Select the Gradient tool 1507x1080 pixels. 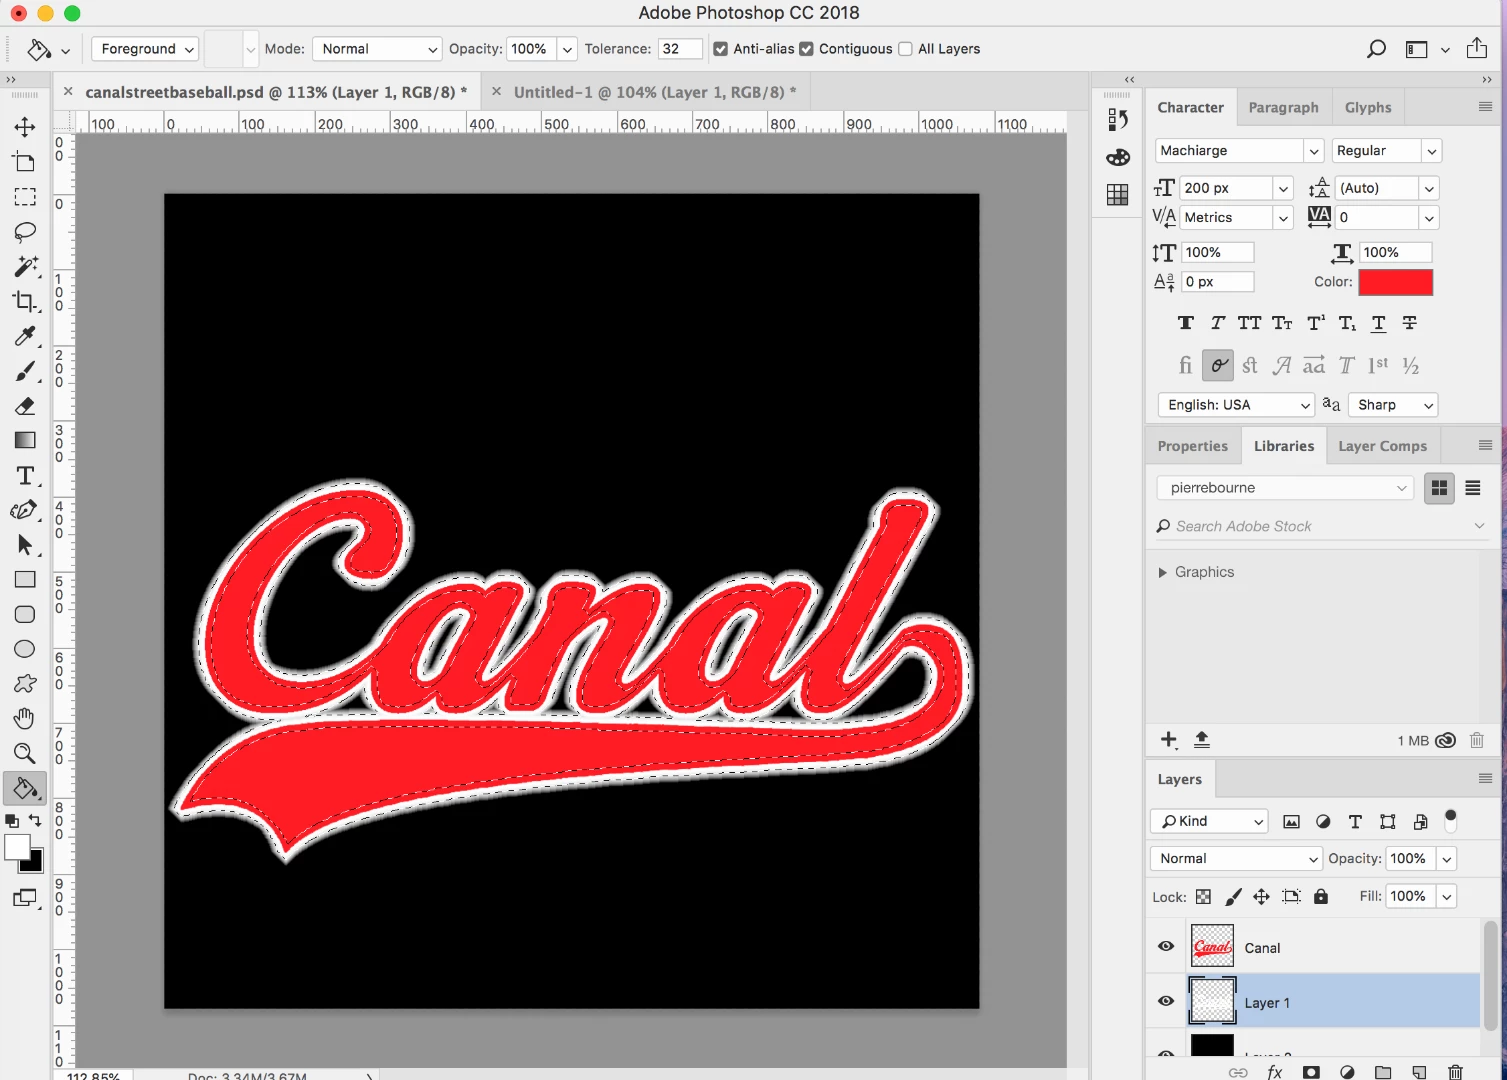click(x=25, y=440)
